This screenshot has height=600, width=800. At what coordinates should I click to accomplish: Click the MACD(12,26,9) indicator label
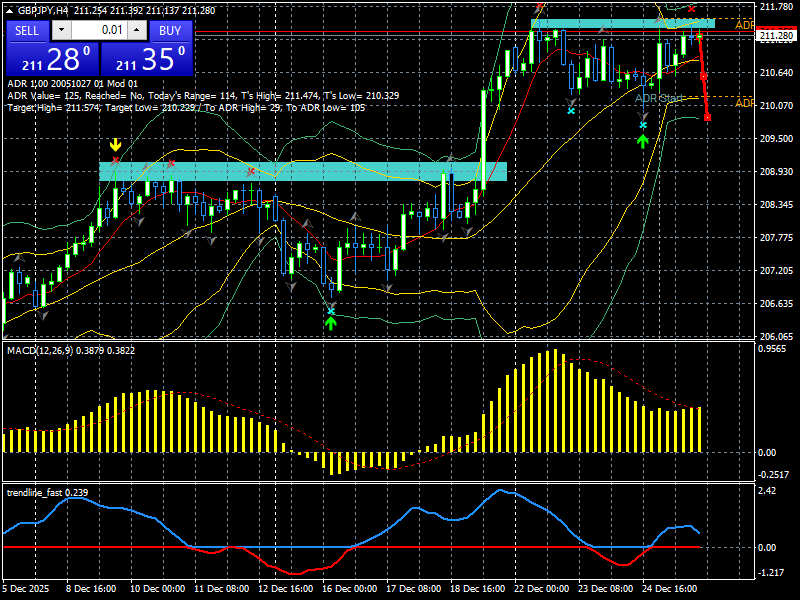(70, 350)
